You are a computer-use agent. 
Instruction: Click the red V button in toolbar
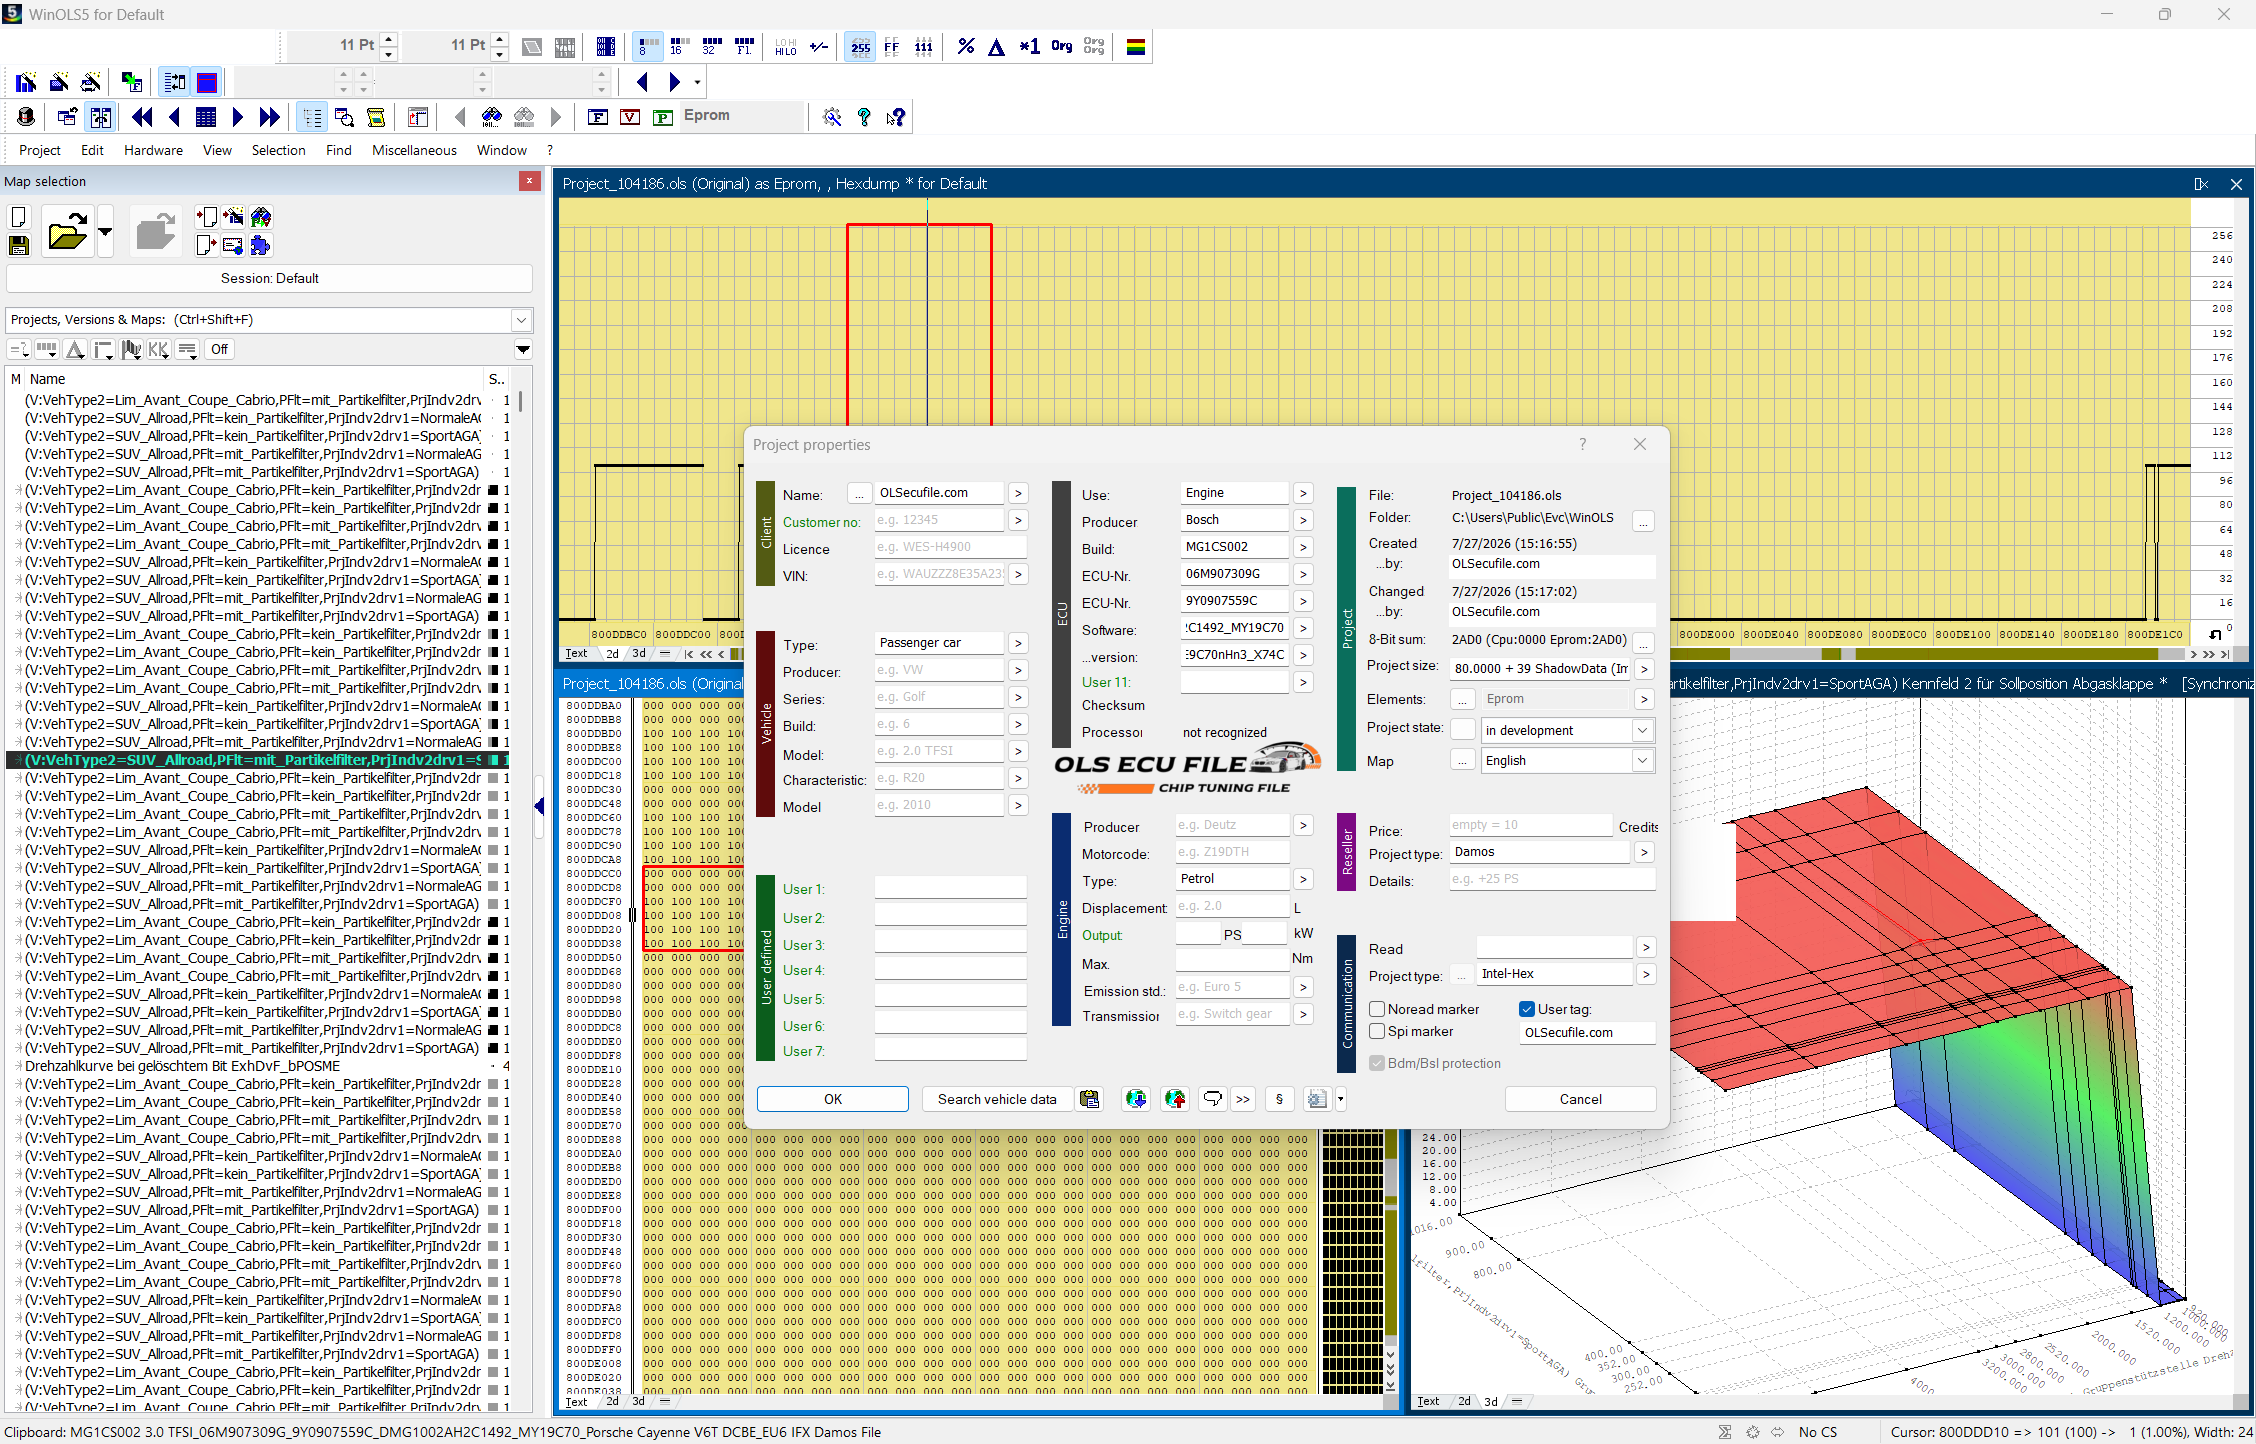tap(630, 117)
